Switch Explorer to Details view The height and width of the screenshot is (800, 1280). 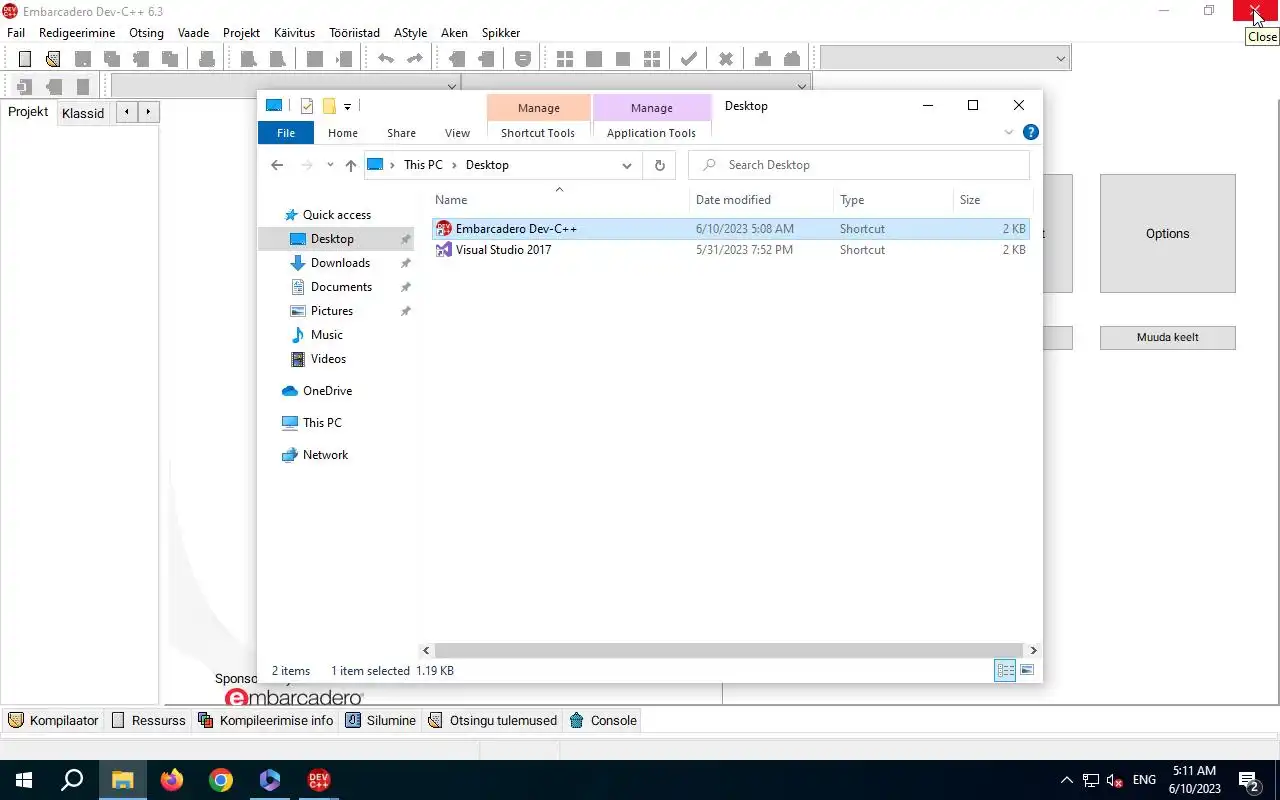(x=1005, y=671)
